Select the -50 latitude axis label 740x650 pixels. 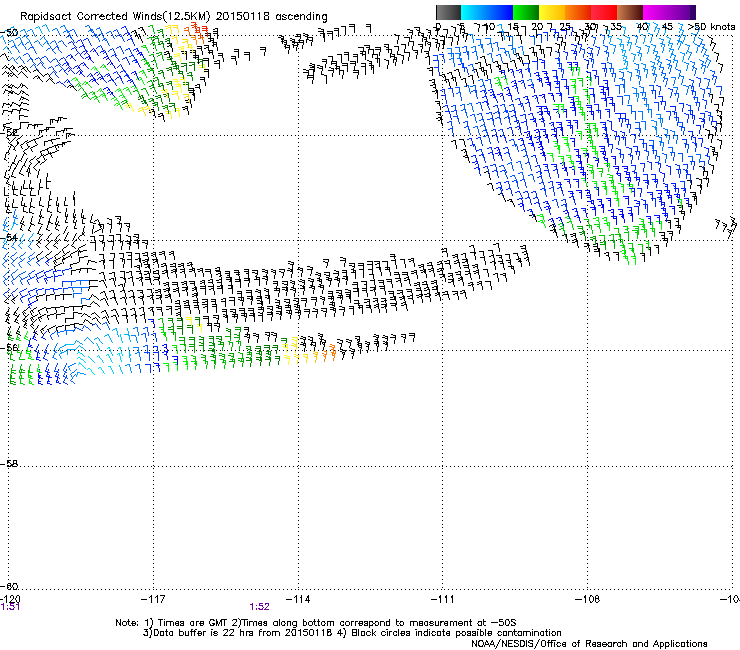(x=9, y=33)
